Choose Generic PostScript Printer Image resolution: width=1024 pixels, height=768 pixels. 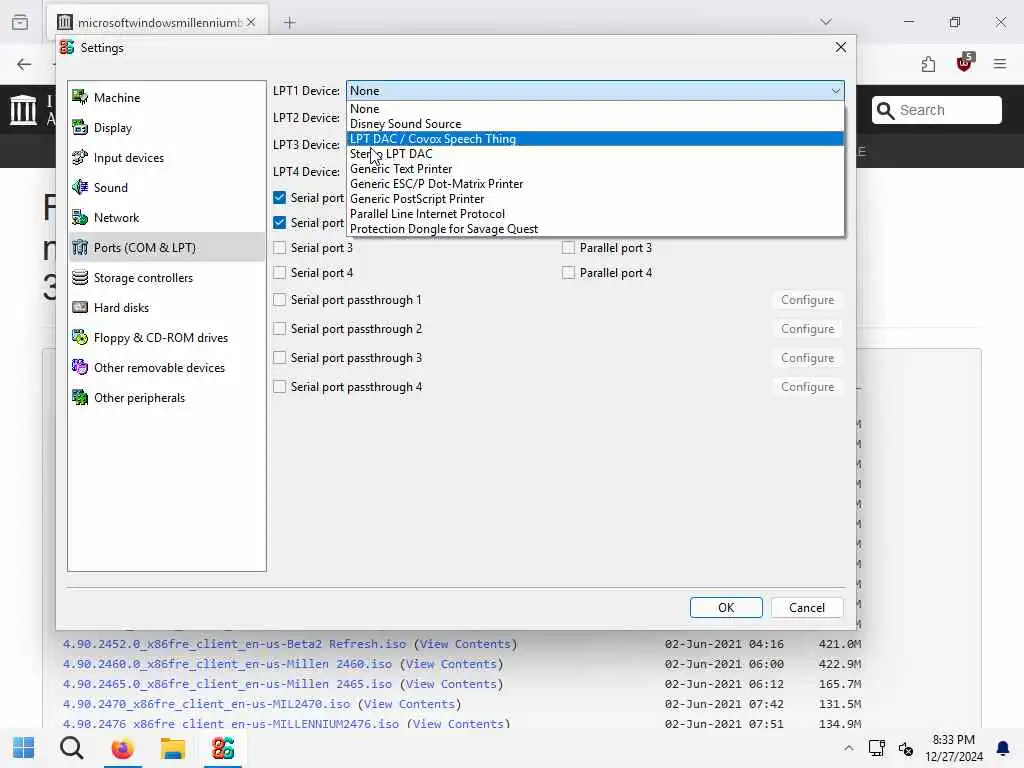(x=595, y=199)
